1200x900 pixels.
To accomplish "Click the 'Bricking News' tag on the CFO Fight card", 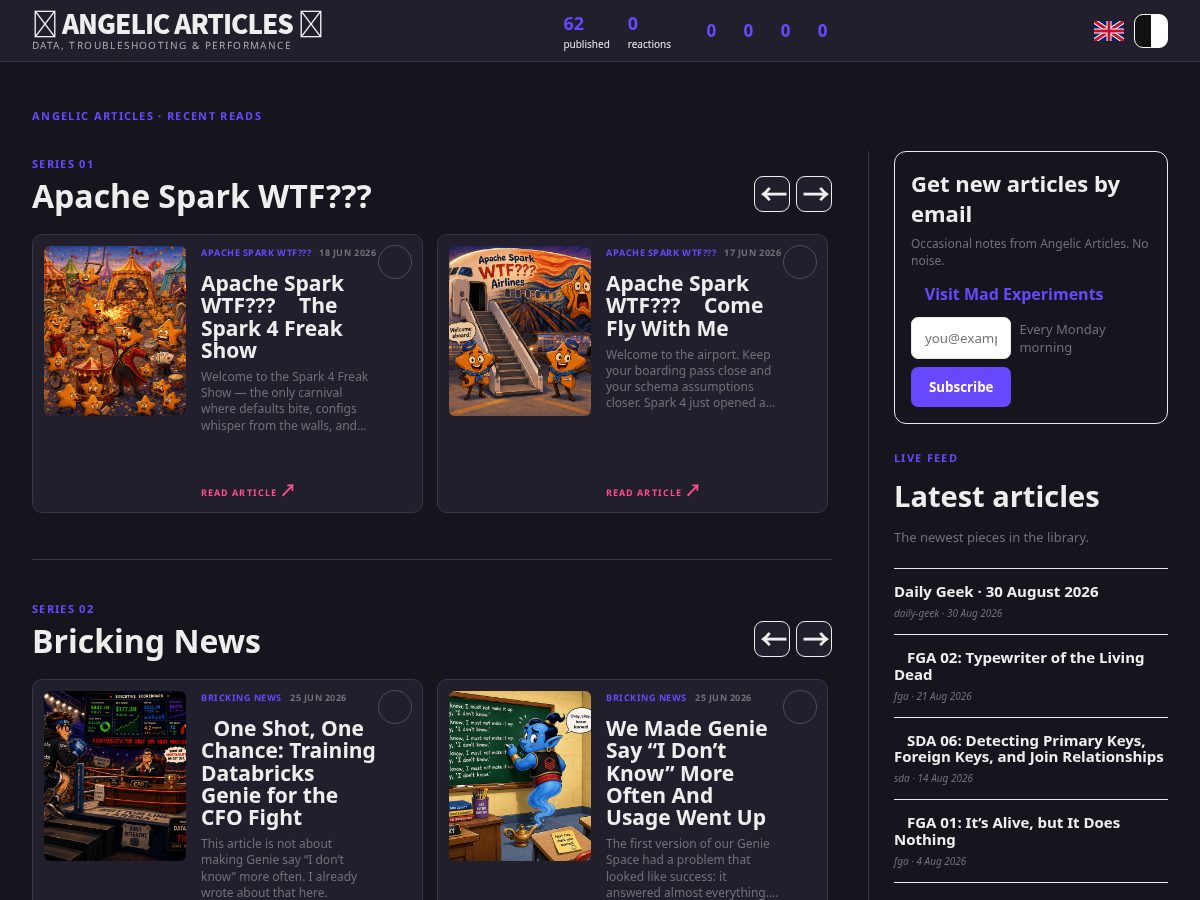I will [241, 698].
